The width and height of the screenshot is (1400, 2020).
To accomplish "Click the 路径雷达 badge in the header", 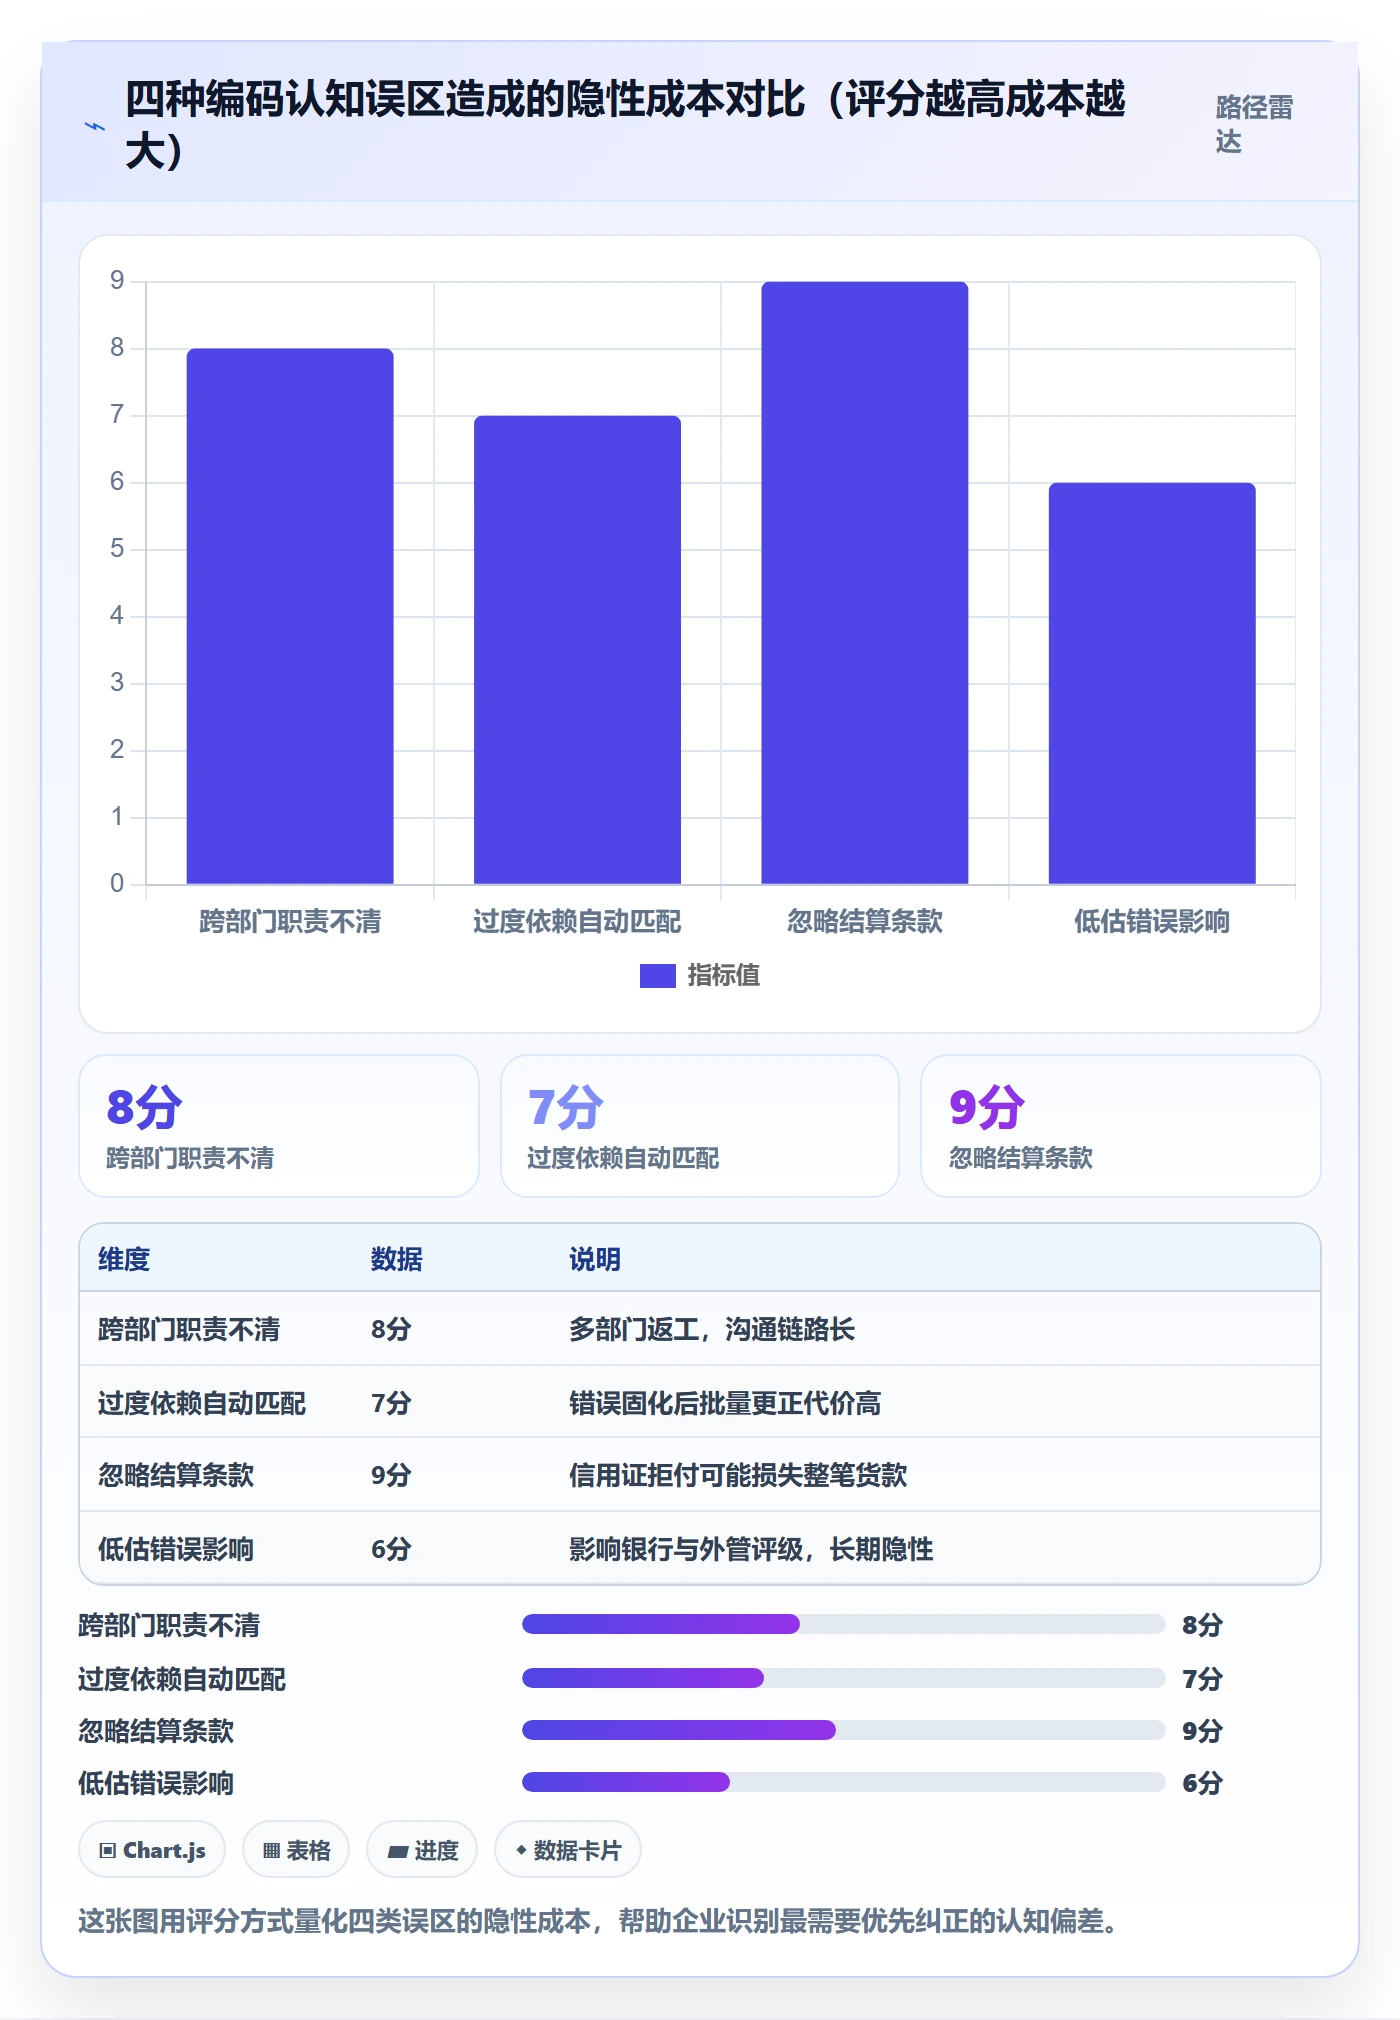I will point(1254,124).
